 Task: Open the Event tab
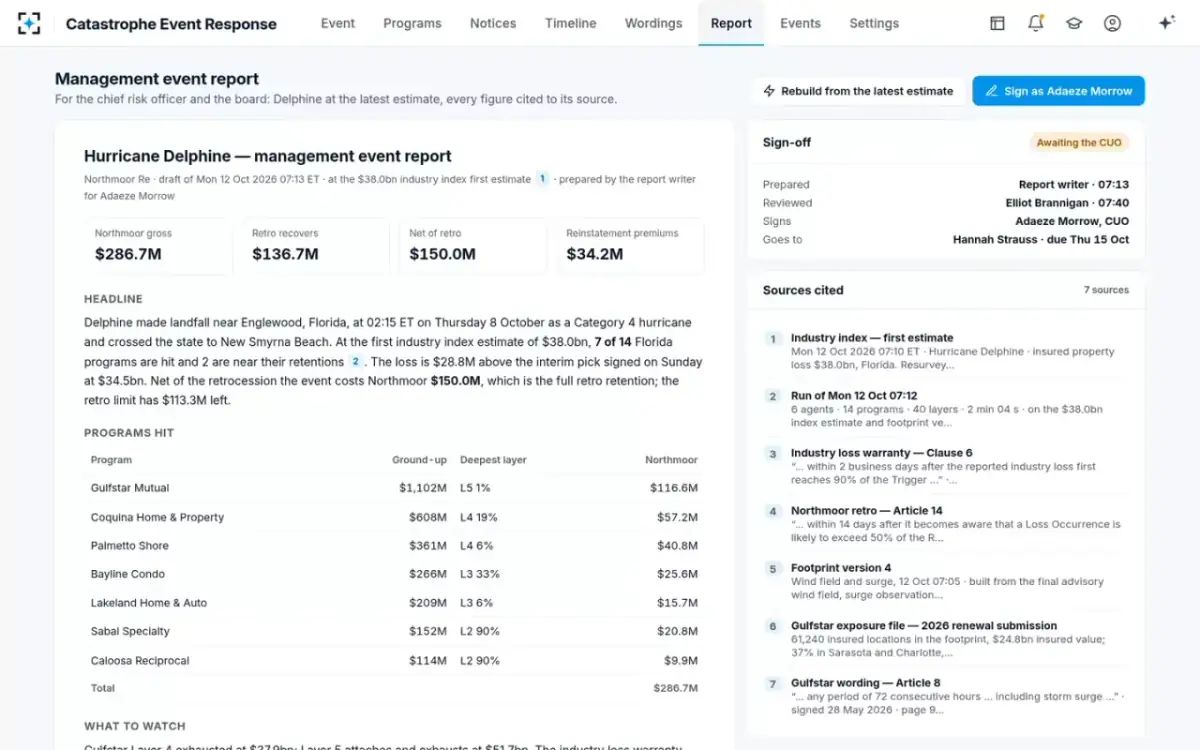[x=338, y=23]
